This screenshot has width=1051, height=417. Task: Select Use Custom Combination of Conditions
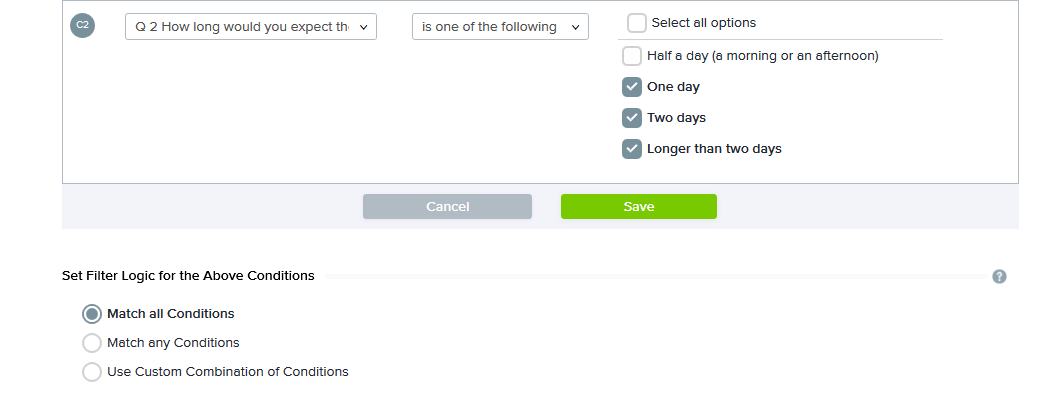pyautogui.click(x=92, y=372)
